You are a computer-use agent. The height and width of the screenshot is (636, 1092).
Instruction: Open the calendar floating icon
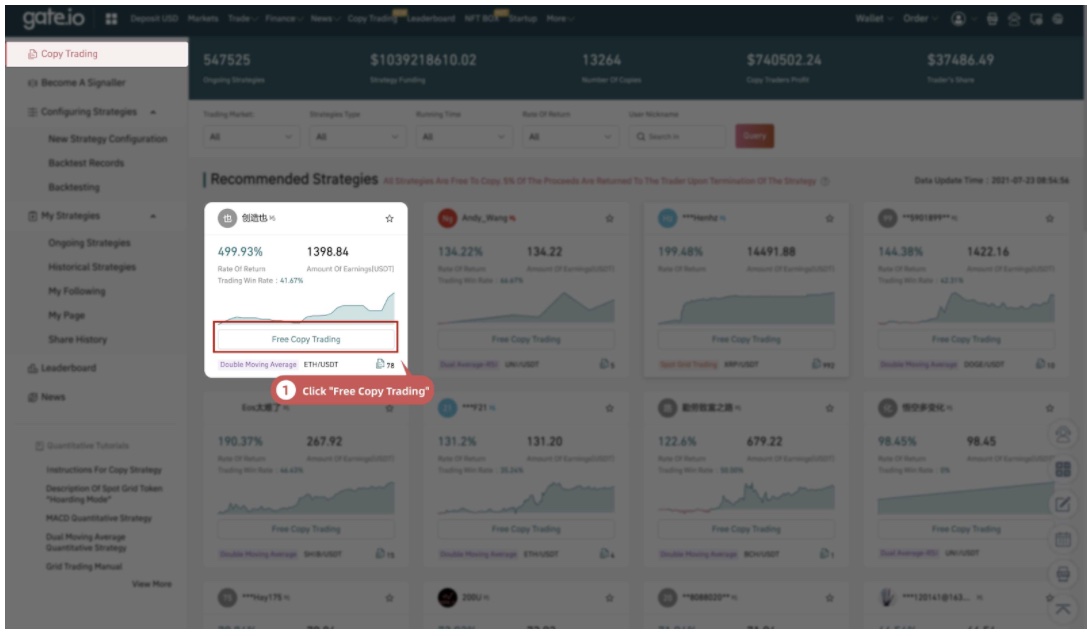coord(1064,540)
